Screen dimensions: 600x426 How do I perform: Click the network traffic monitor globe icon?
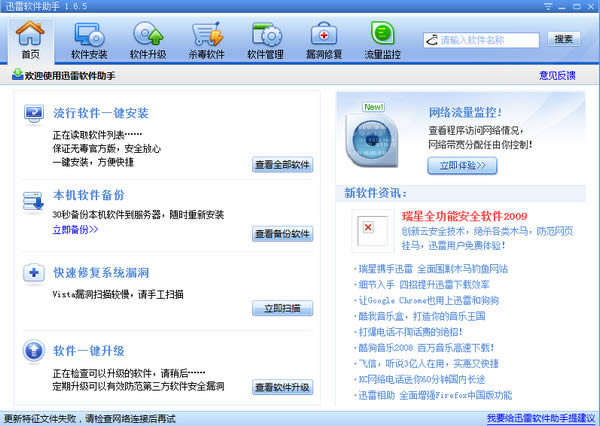(371, 140)
